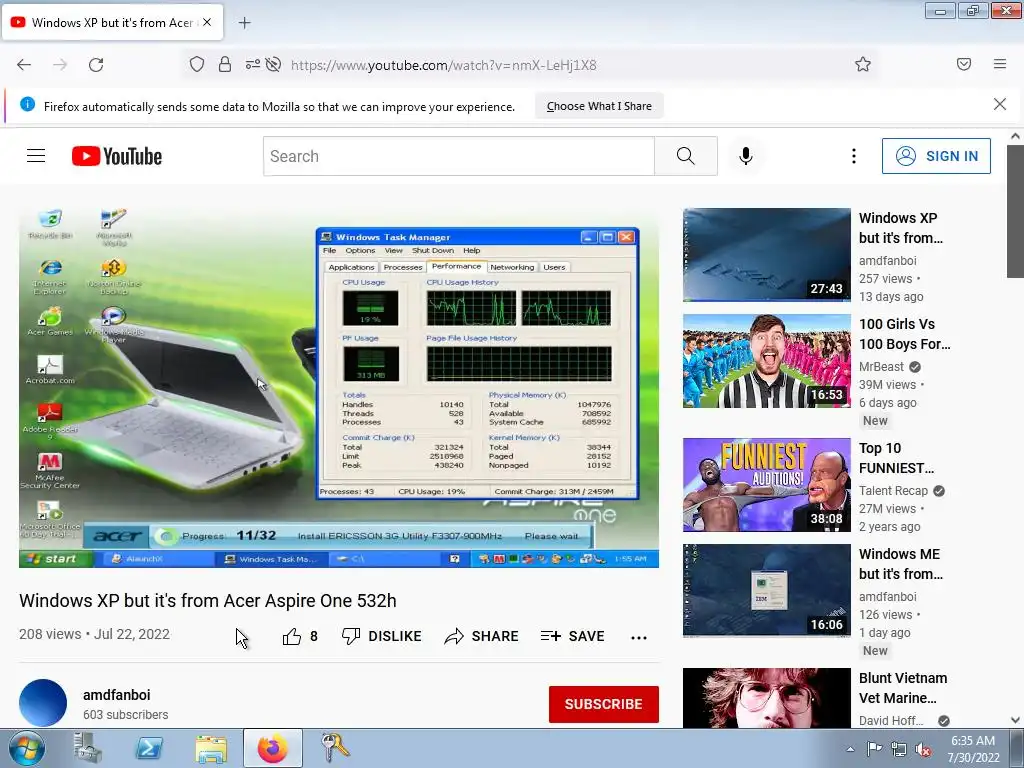
Task: Open File Explorer from taskbar
Action: 211,749
